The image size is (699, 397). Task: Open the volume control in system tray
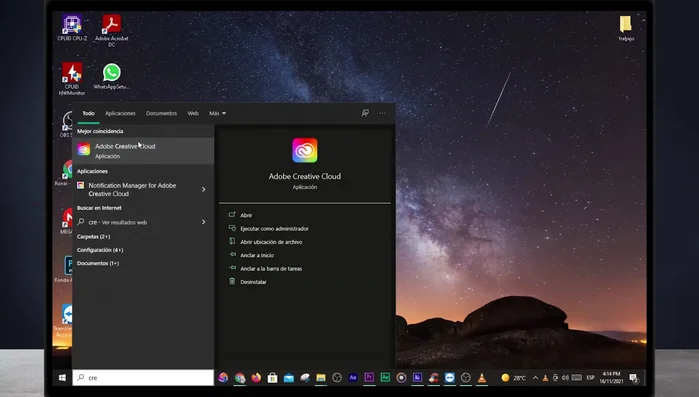(565, 378)
